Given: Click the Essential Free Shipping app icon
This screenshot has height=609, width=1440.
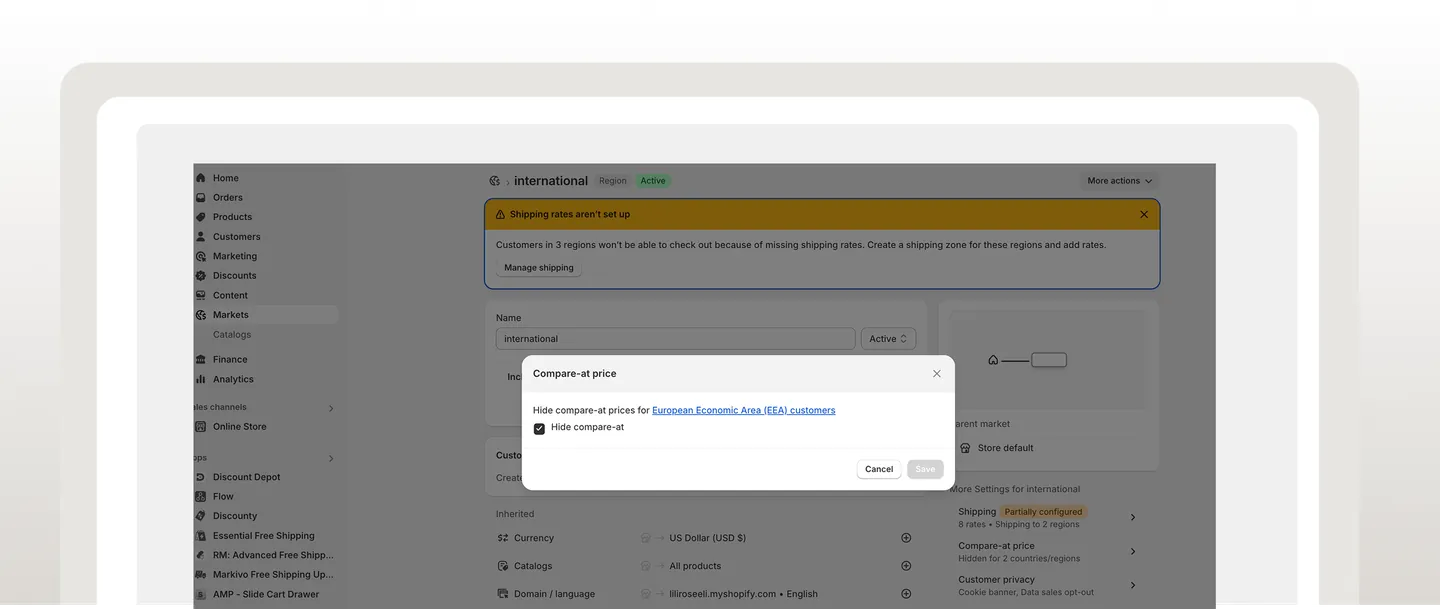Looking at the screenshot, I should (x=201, y=536).
